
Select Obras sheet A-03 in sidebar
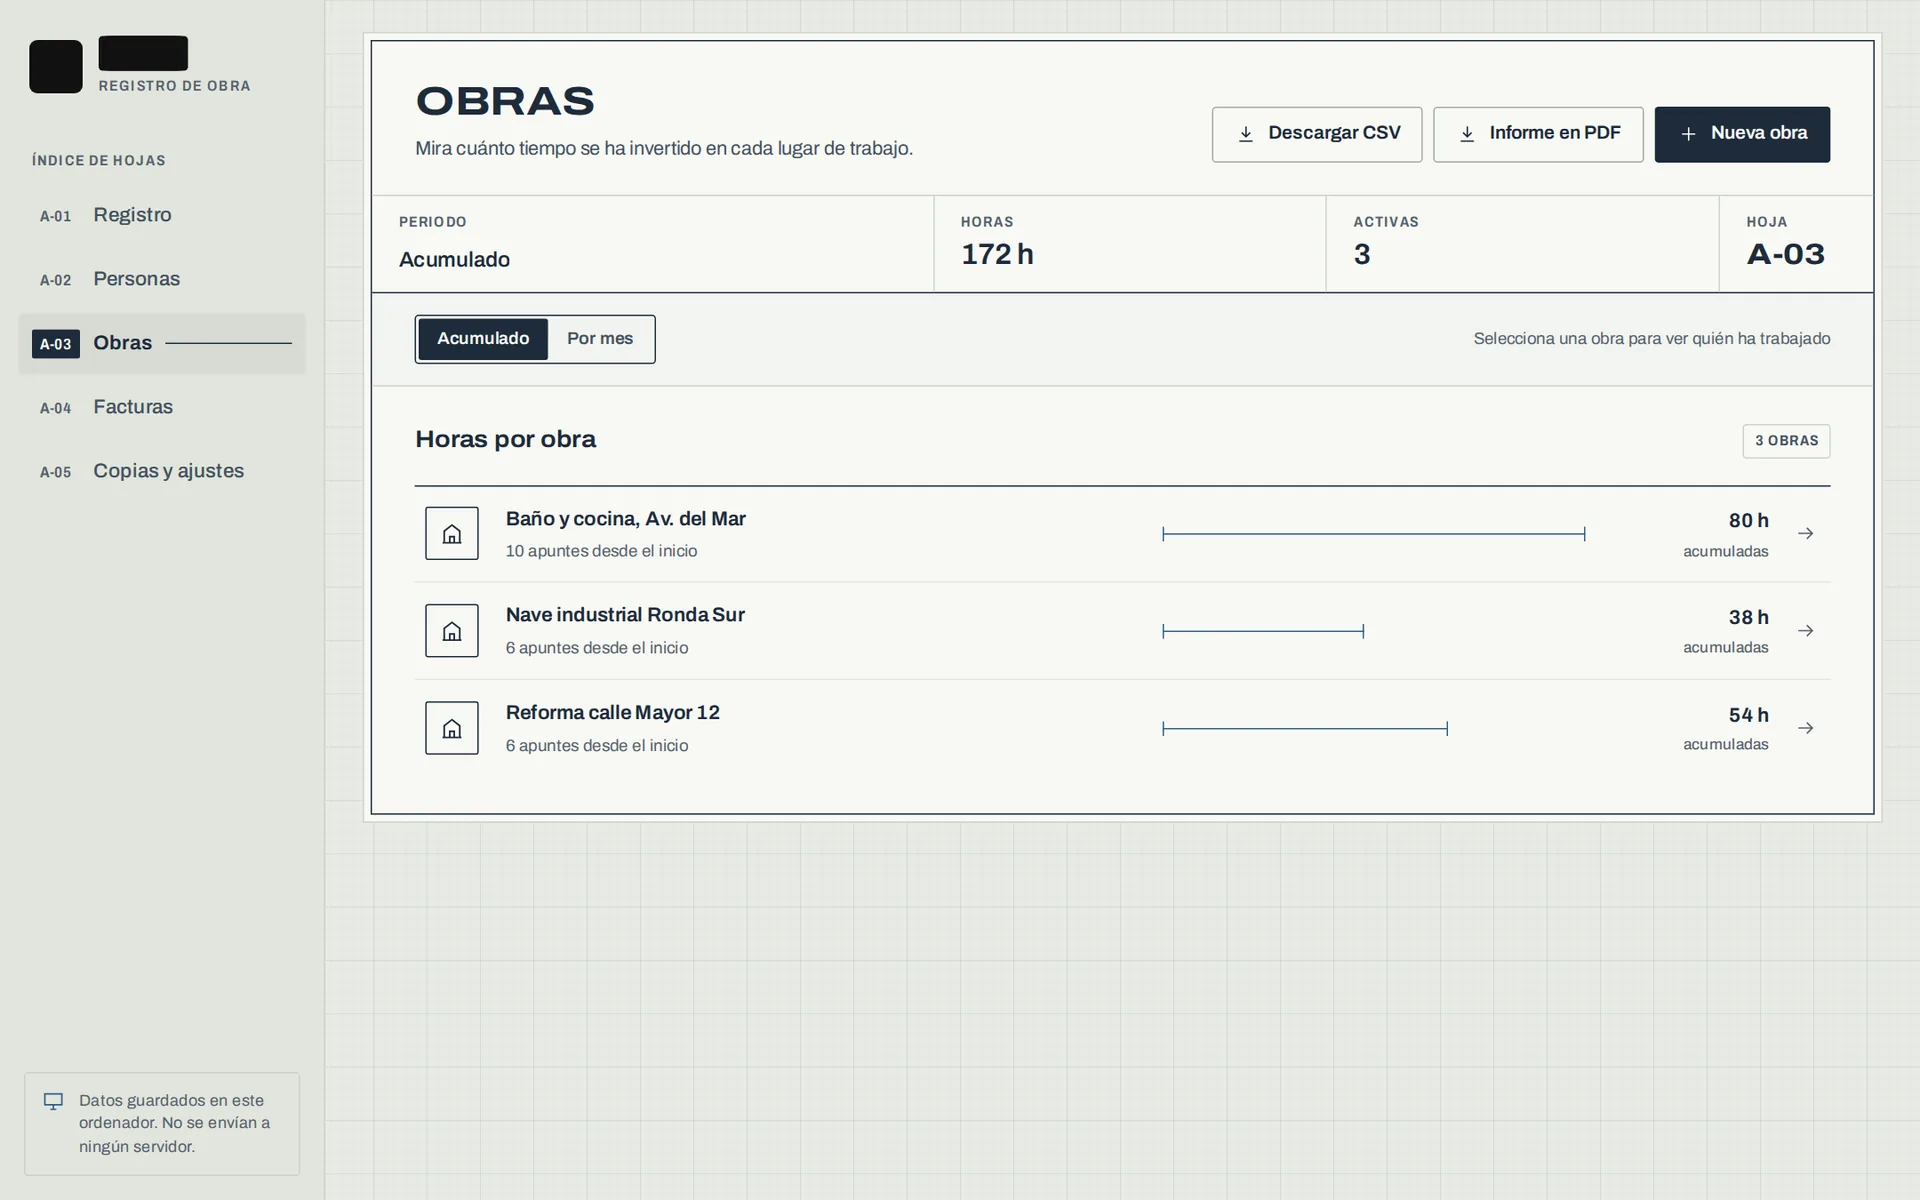[162, 343]
